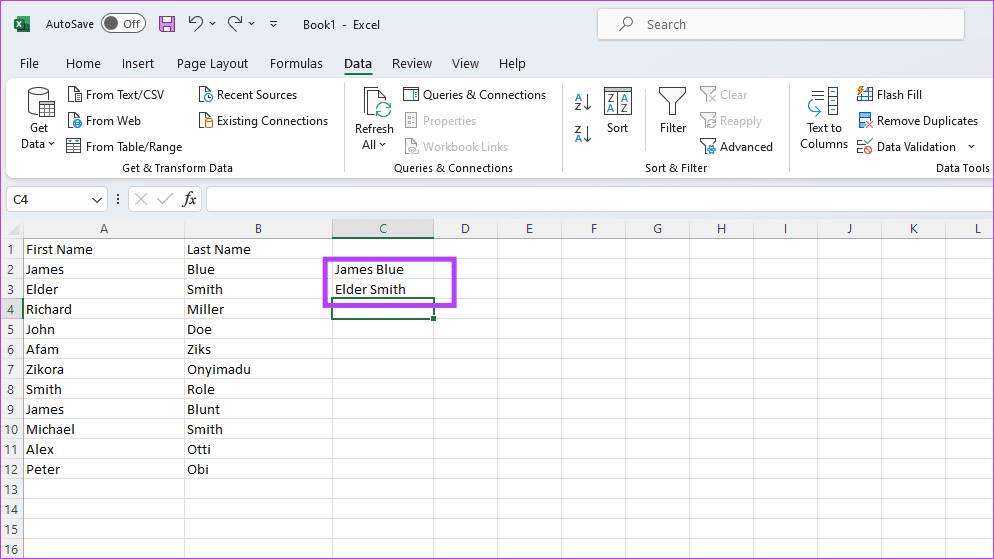Viewport: 994px width, 559px height.
Task: Select the 'Last Name' header cell
Action: (258, 249)
